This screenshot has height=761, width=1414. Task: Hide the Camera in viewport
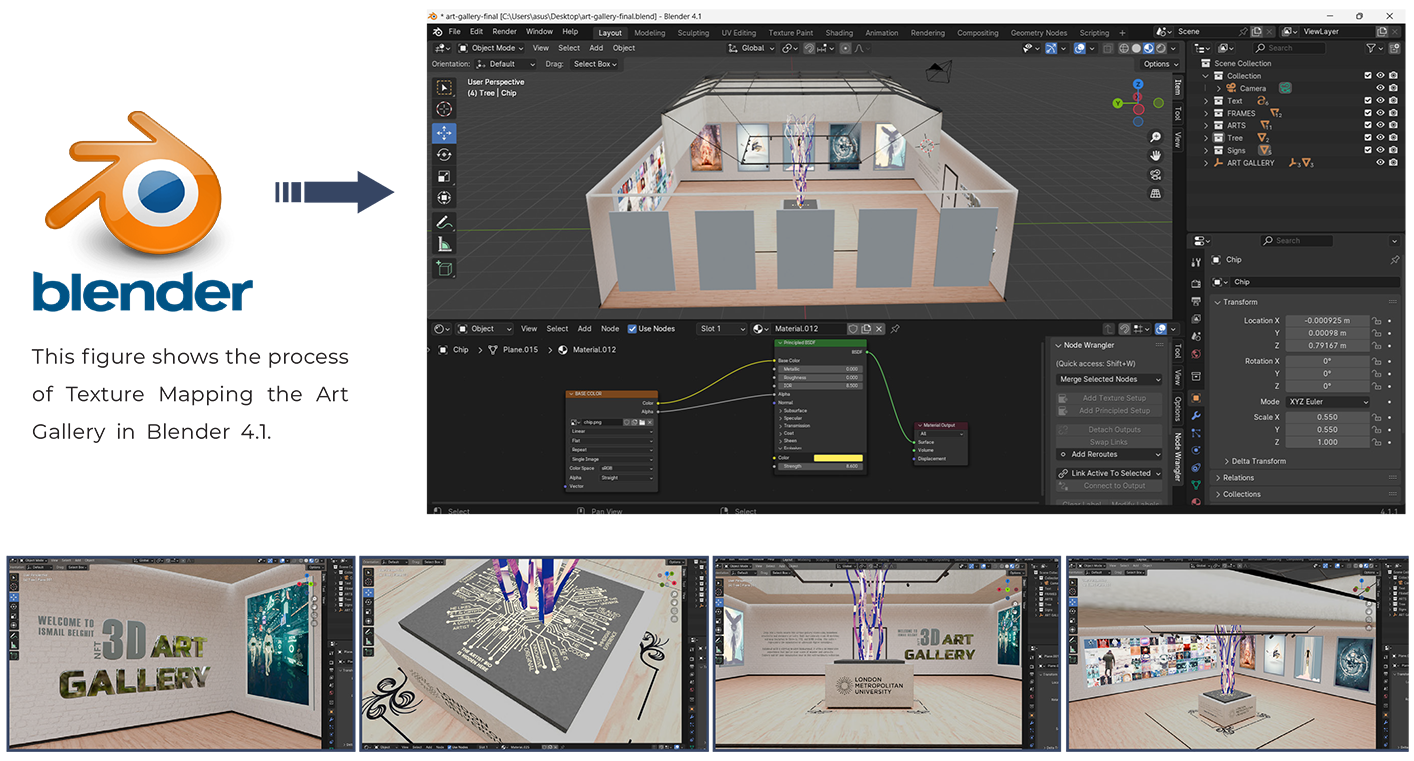(x=1381, y=88)
